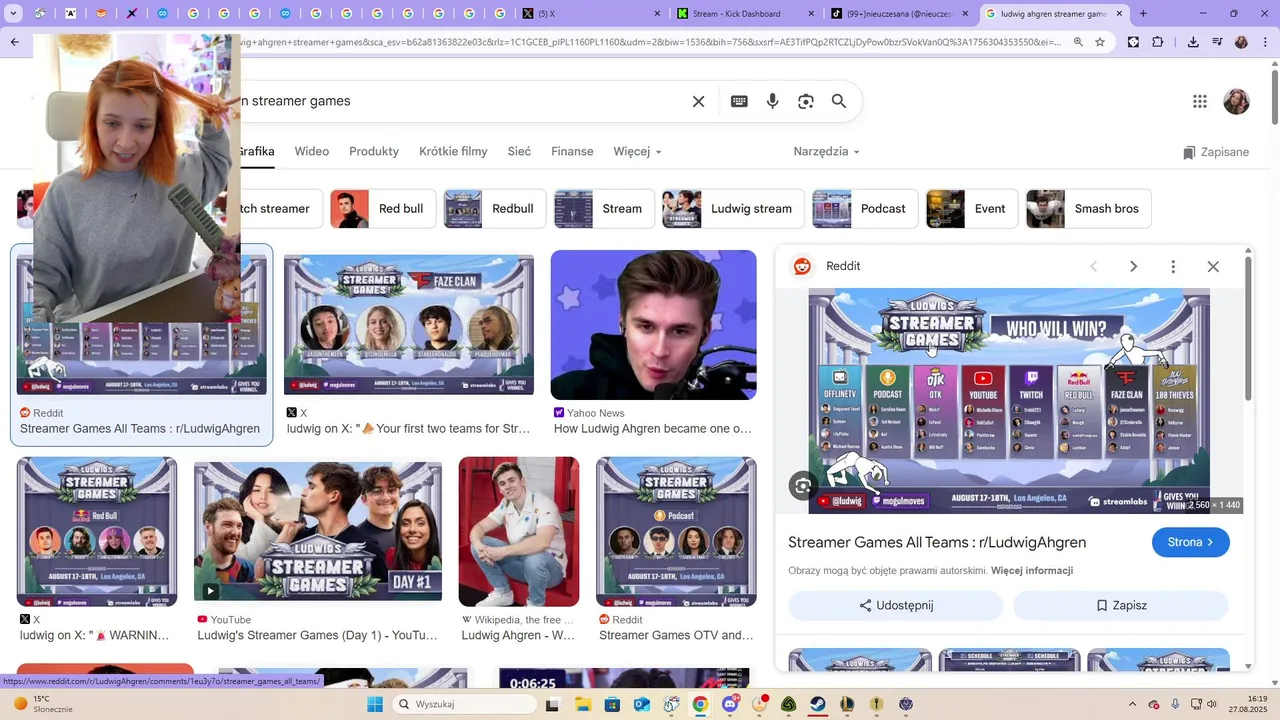The image size is (1280, 720).
Task: Open a new browser tab
Action: point(1143,14)
